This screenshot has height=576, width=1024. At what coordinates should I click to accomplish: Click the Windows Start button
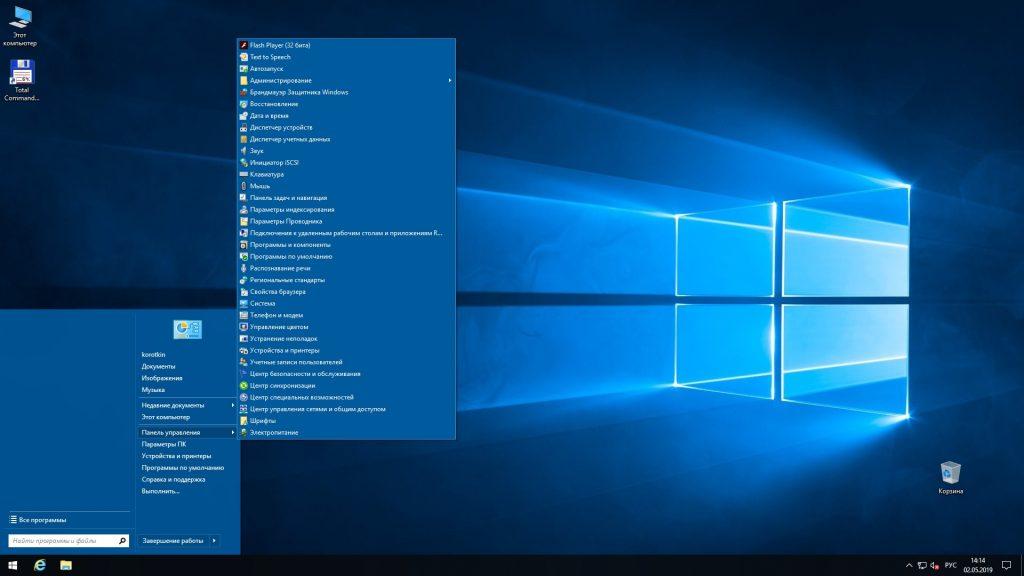pyautogui.click(x=12, y=565)
